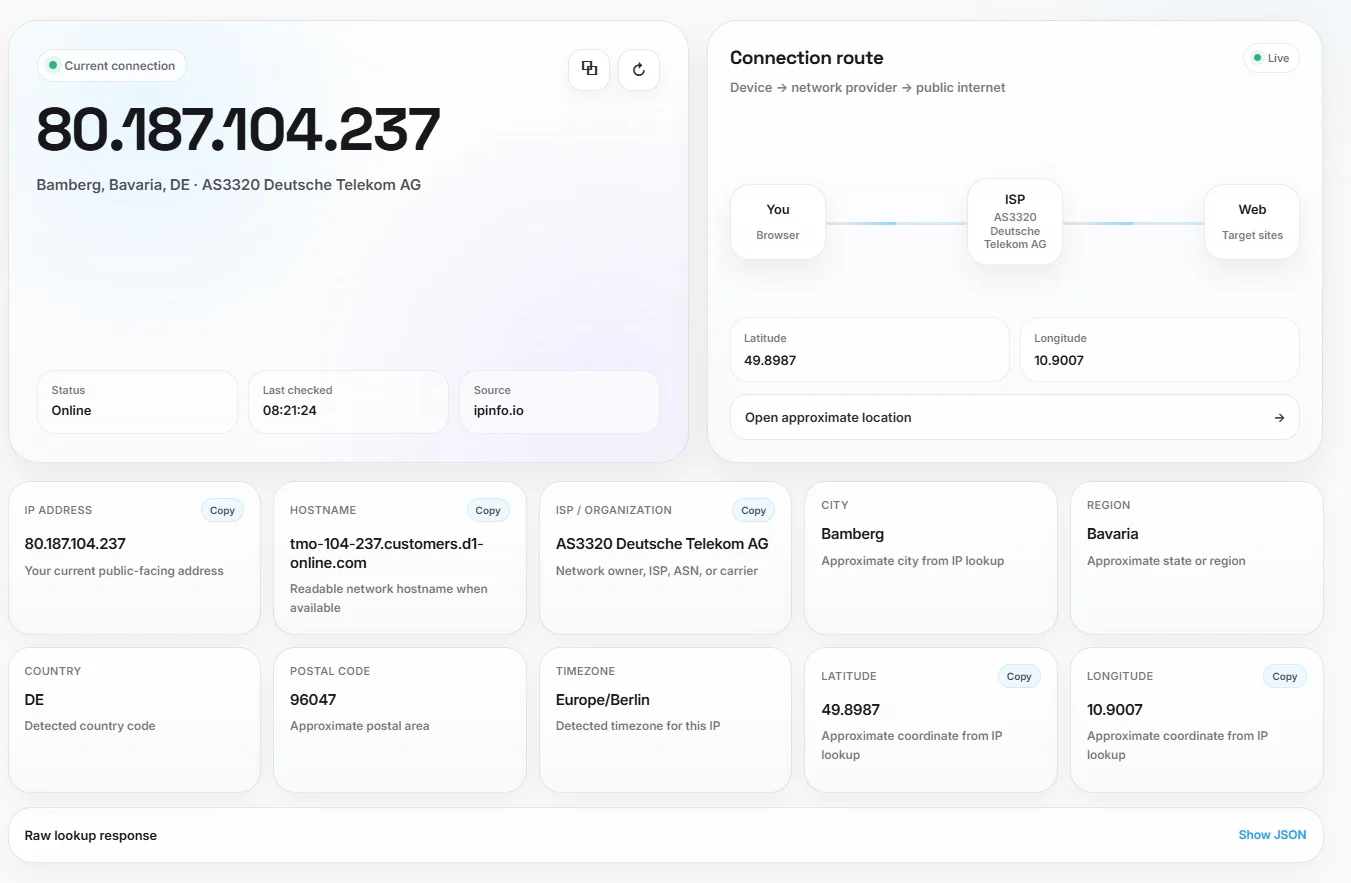This screenshot has height=883, width=1351.
Task: Click 'Your current public-facing address' description
Action: click(x=124, y=571)
